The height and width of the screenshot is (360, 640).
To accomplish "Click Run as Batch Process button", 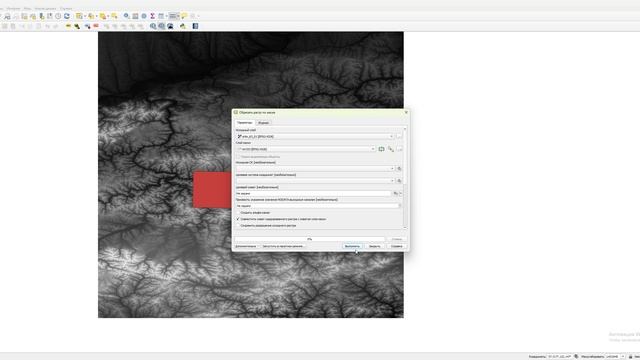I will click(x=283, y=246).
